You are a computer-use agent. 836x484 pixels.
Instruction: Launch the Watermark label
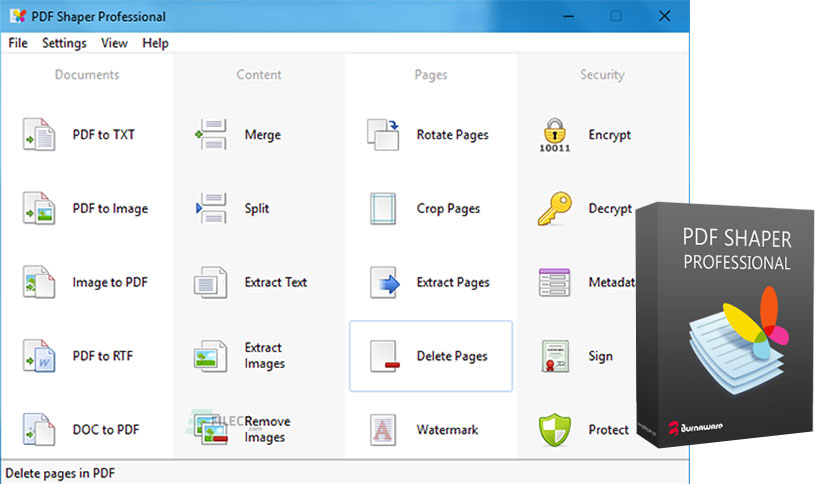click(447, 429)
